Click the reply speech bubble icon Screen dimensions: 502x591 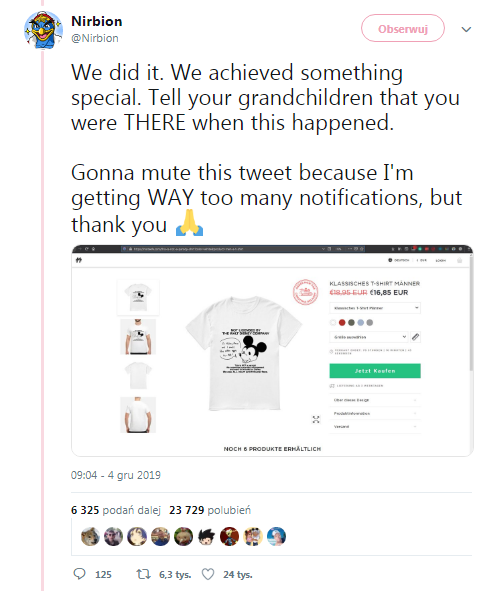[79, 574]
